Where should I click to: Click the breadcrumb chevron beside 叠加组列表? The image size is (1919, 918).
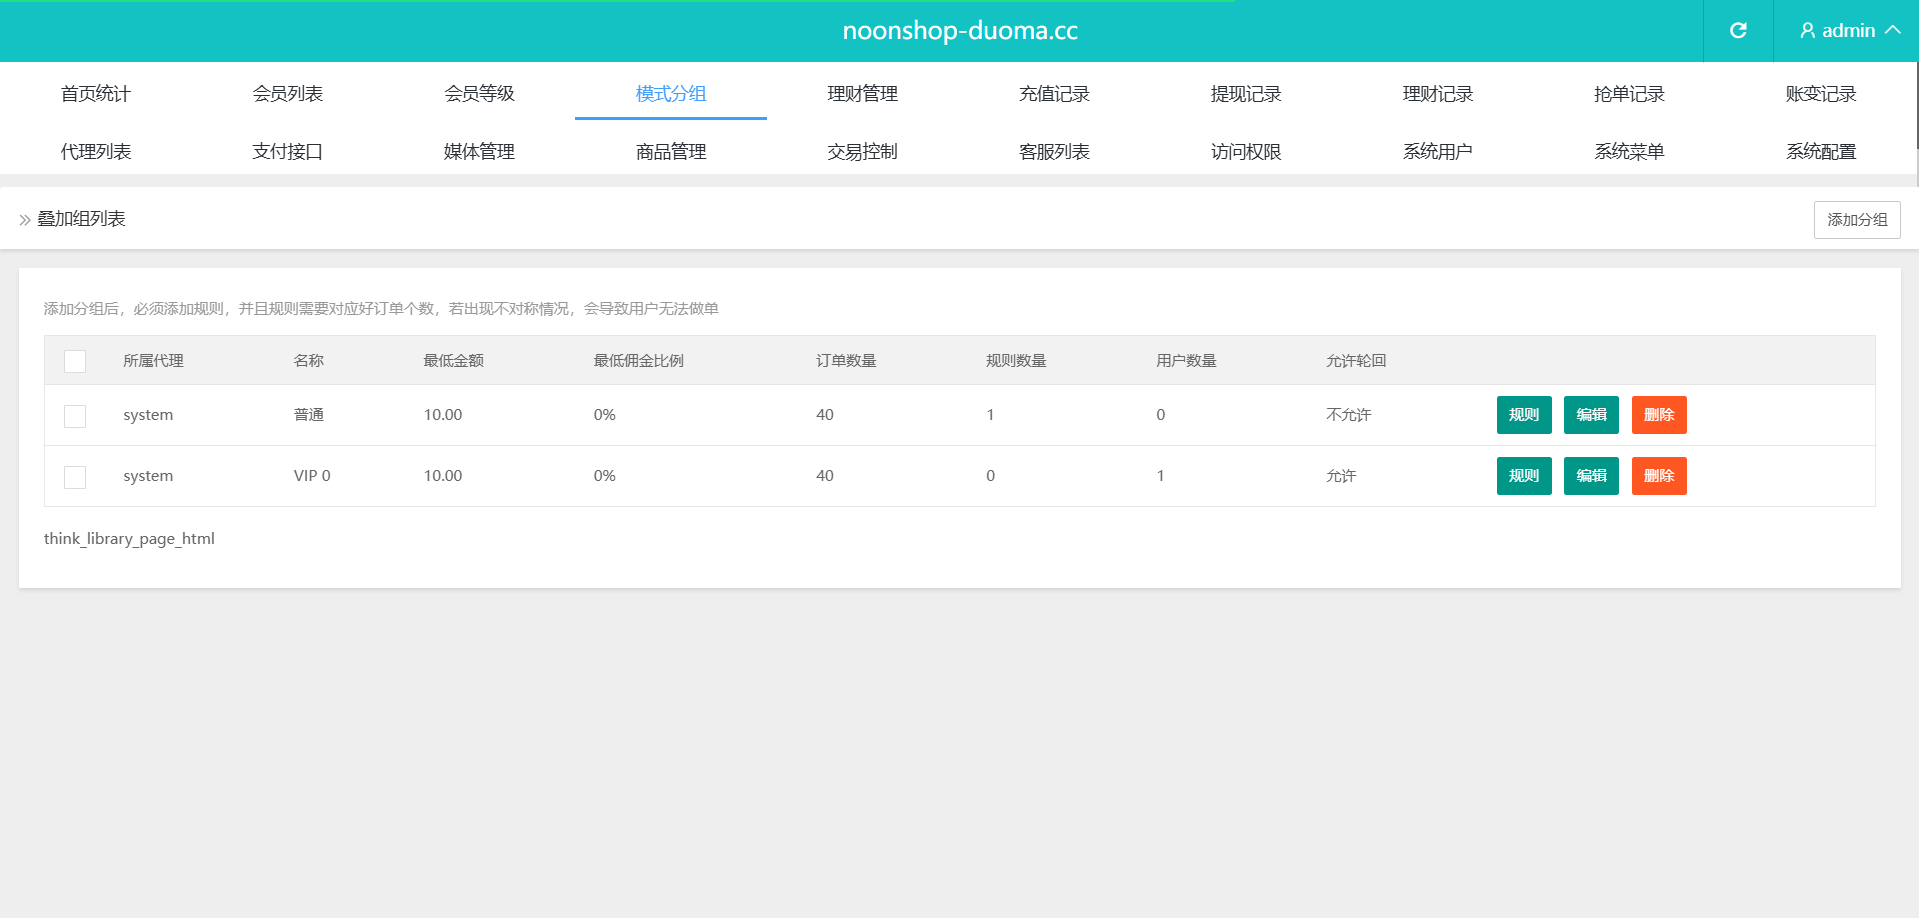click(25, 220)
